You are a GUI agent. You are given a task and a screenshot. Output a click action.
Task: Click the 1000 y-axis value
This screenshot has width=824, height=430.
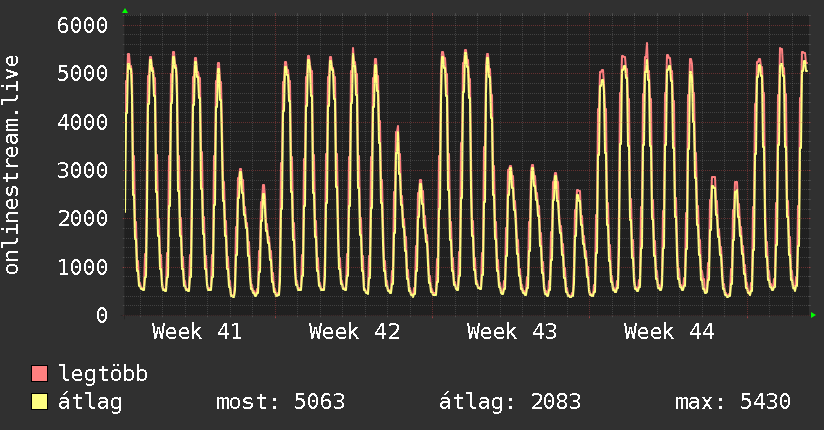82,267
